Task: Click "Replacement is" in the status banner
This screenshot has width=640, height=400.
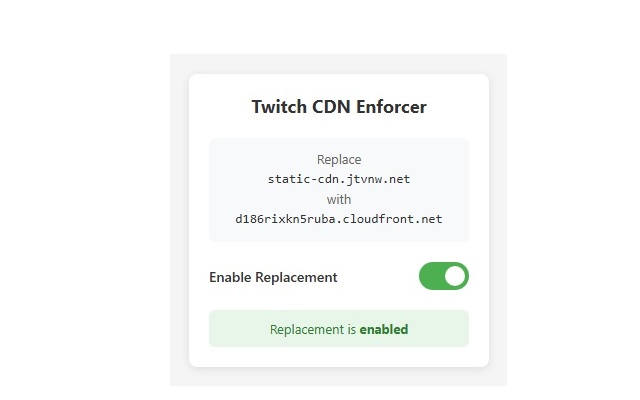Action: 313,329
